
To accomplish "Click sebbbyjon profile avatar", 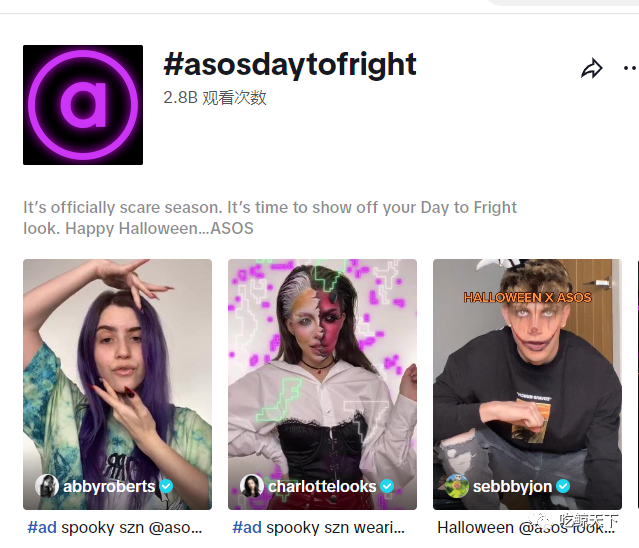I will tap(457, 486).
